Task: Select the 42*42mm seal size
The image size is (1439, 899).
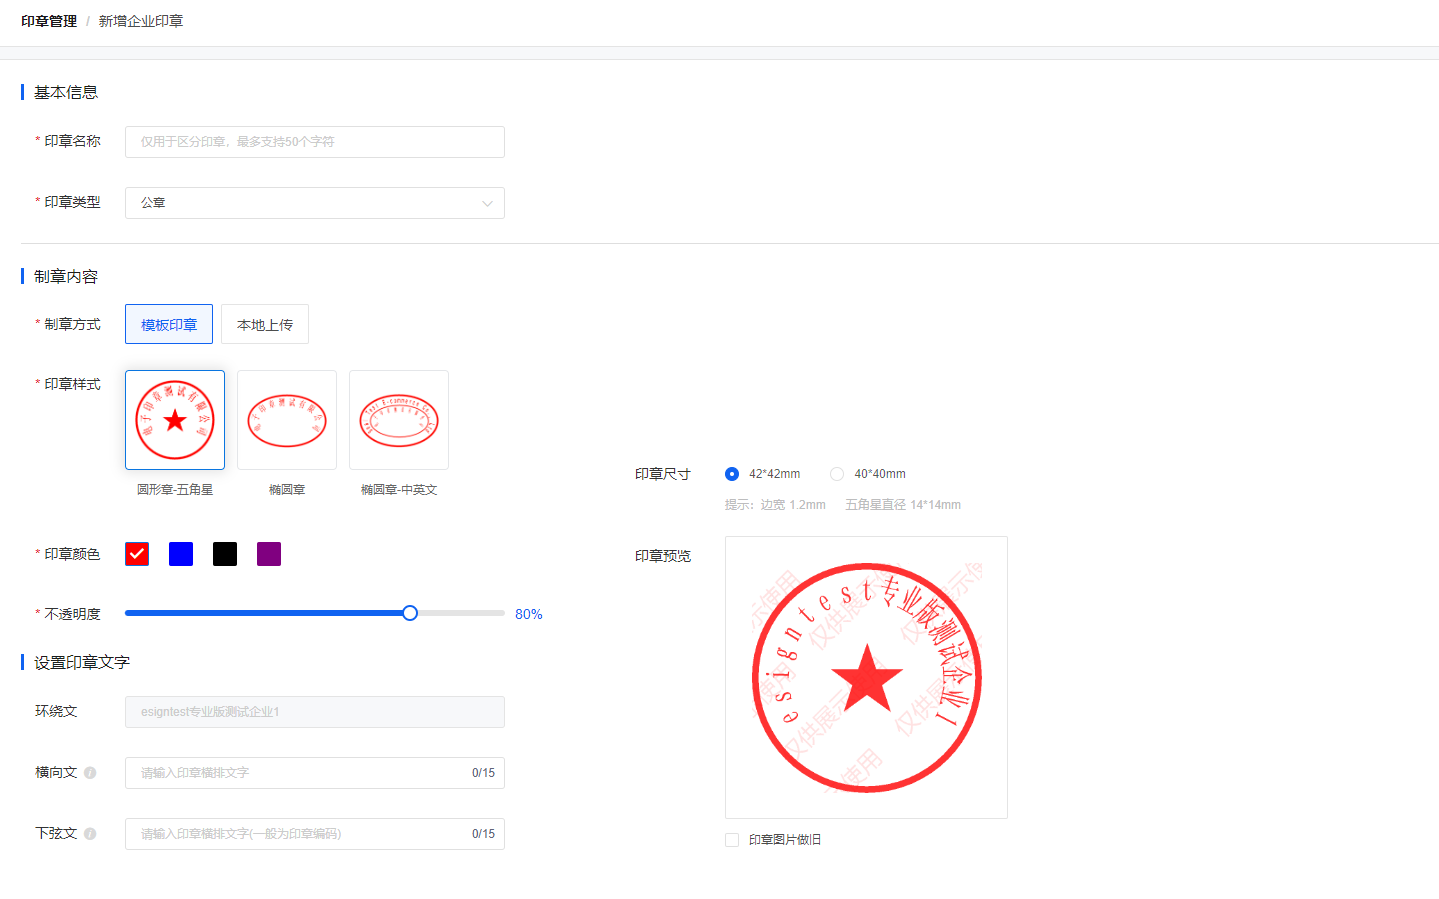Action: pyautogui.click(x=732, y=474)
